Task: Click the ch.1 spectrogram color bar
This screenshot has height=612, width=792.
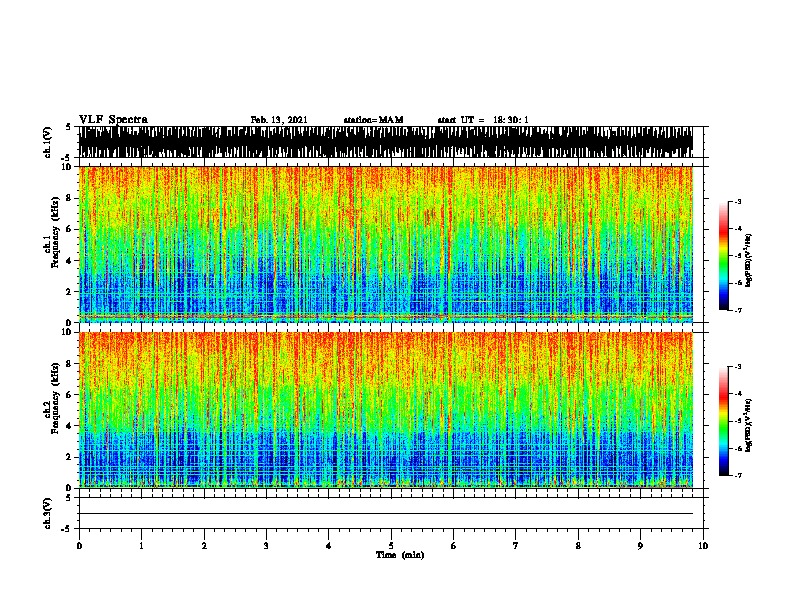Action: (x=724, y=256)
